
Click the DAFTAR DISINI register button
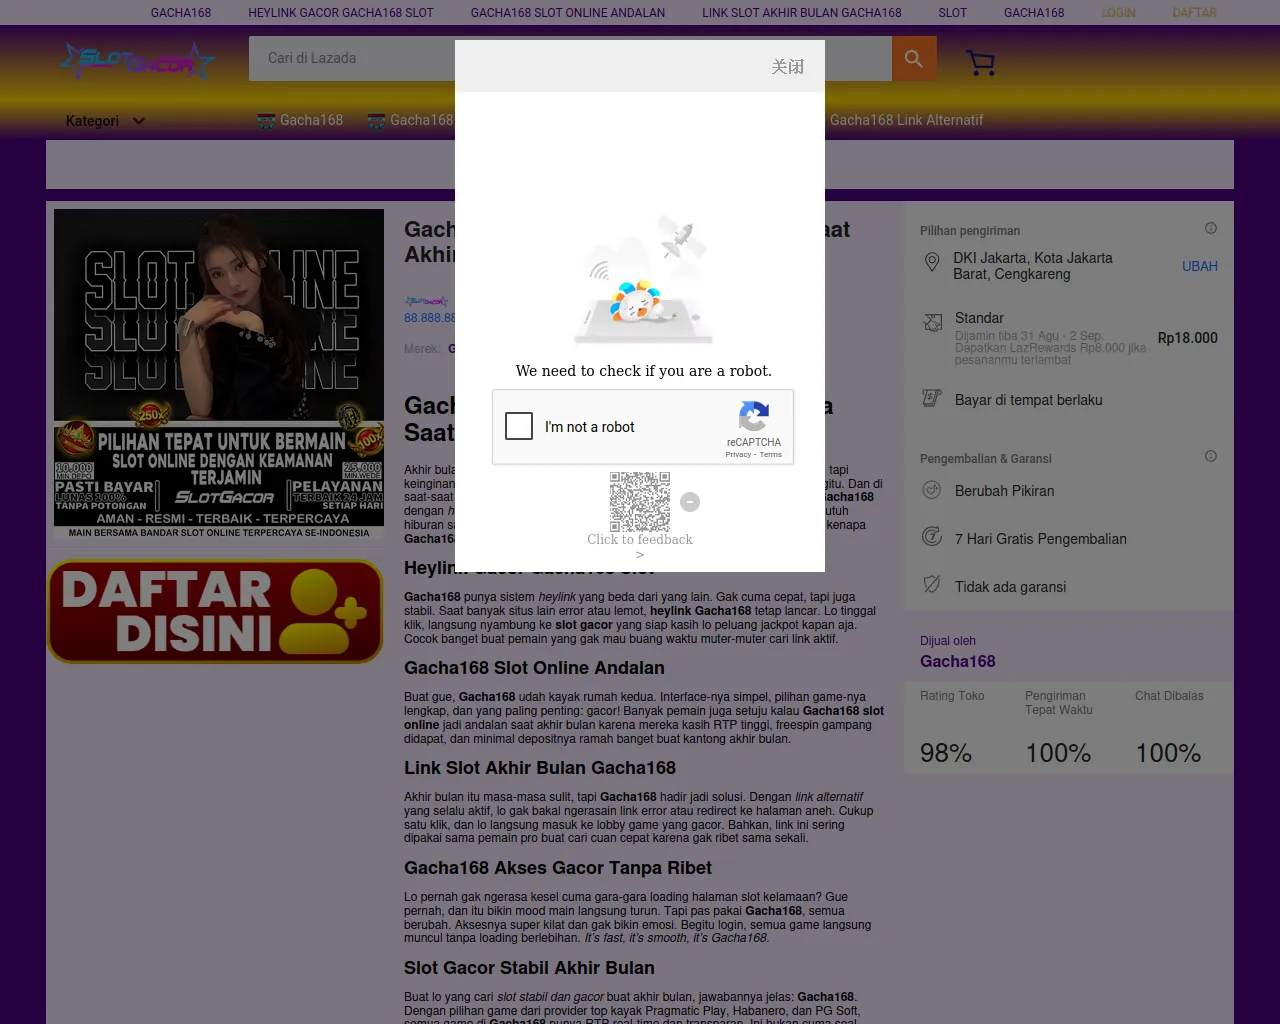pos(215,611)
